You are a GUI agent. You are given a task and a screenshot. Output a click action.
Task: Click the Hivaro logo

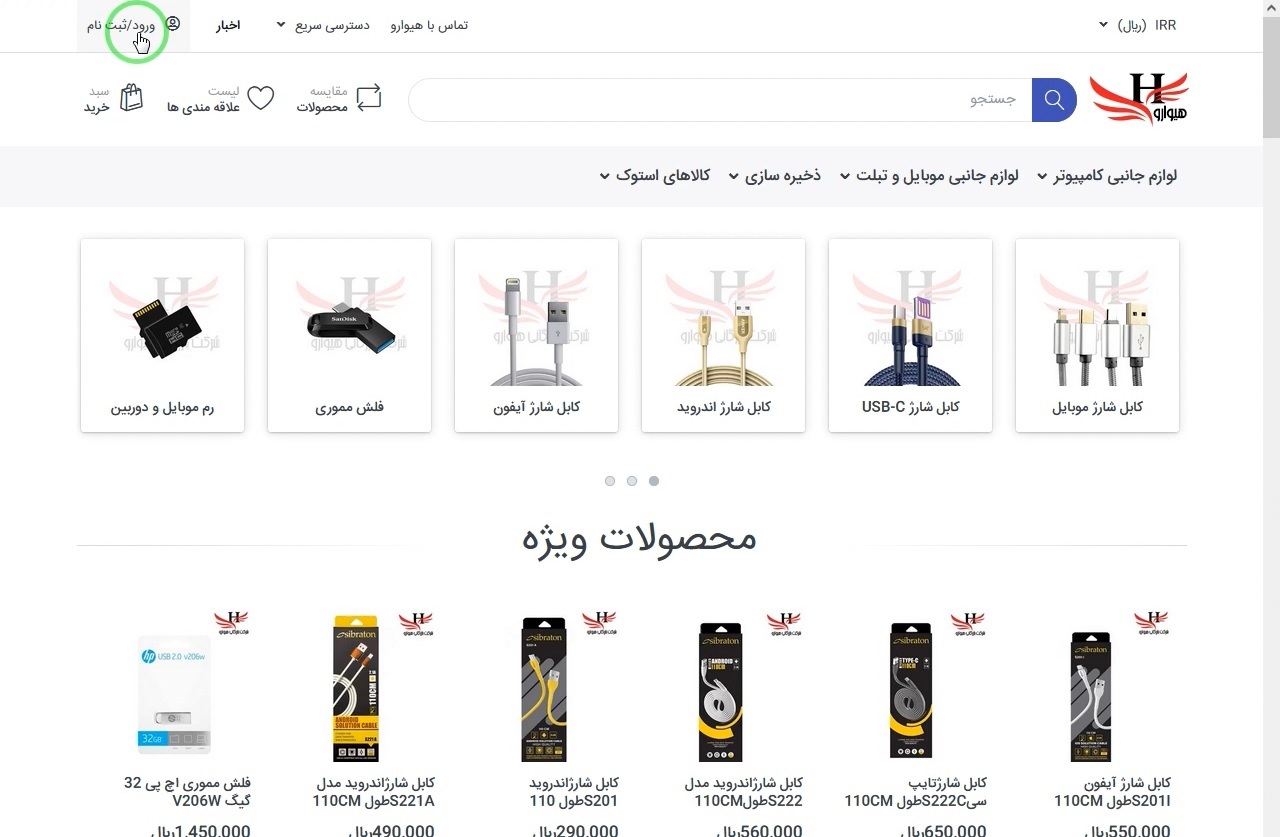1139,99
